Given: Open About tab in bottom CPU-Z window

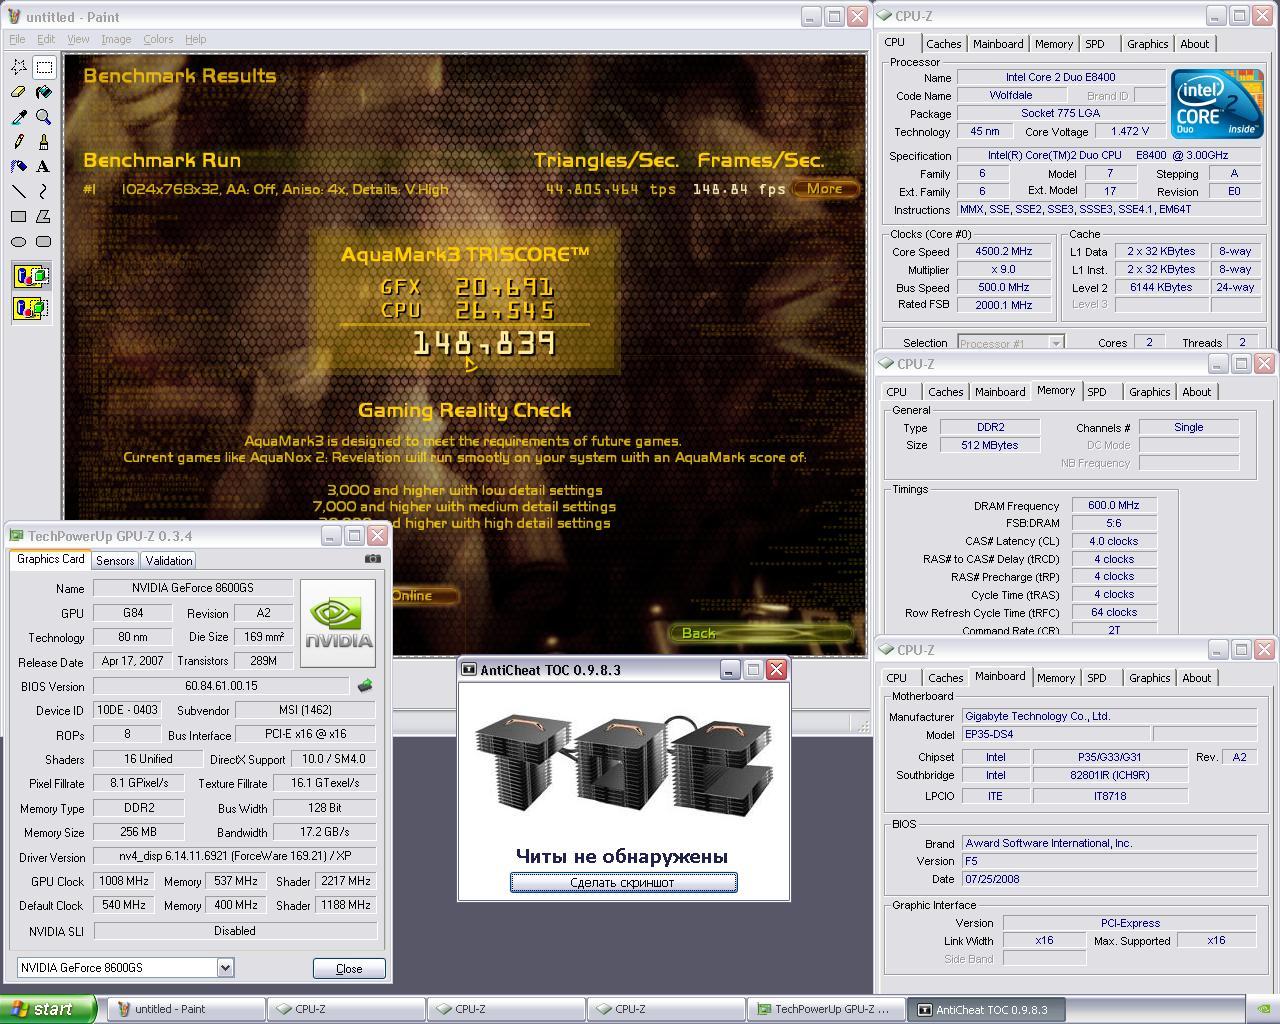Looking at the screenshot, I should tap(1197, 678).
